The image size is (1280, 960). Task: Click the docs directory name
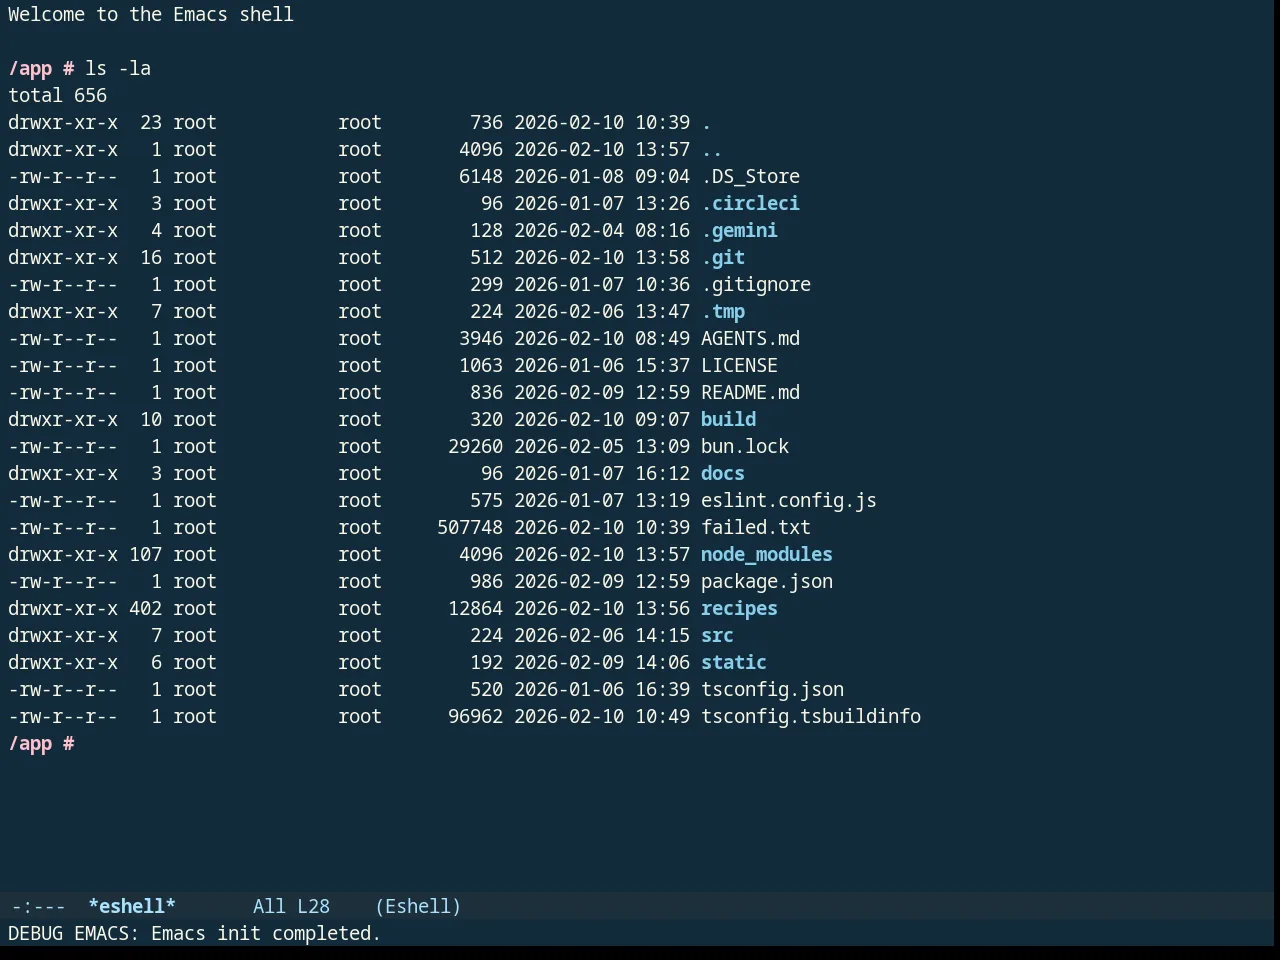click(723, 473)
